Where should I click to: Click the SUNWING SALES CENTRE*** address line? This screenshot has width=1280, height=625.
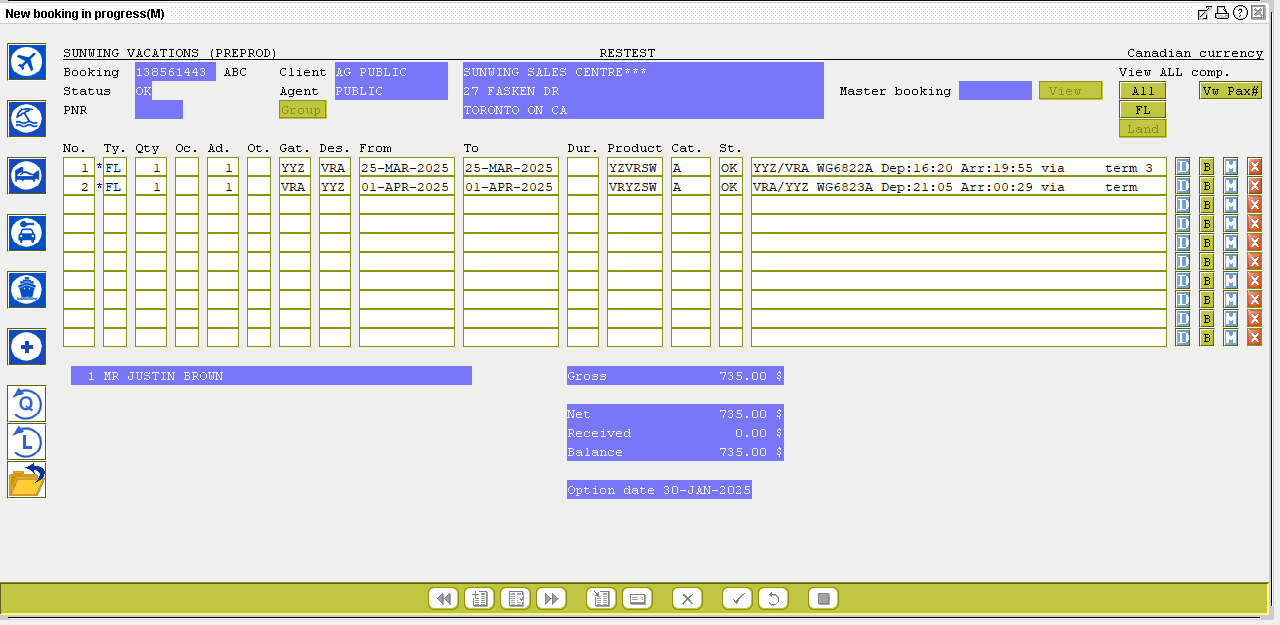[x=643, y=72]
